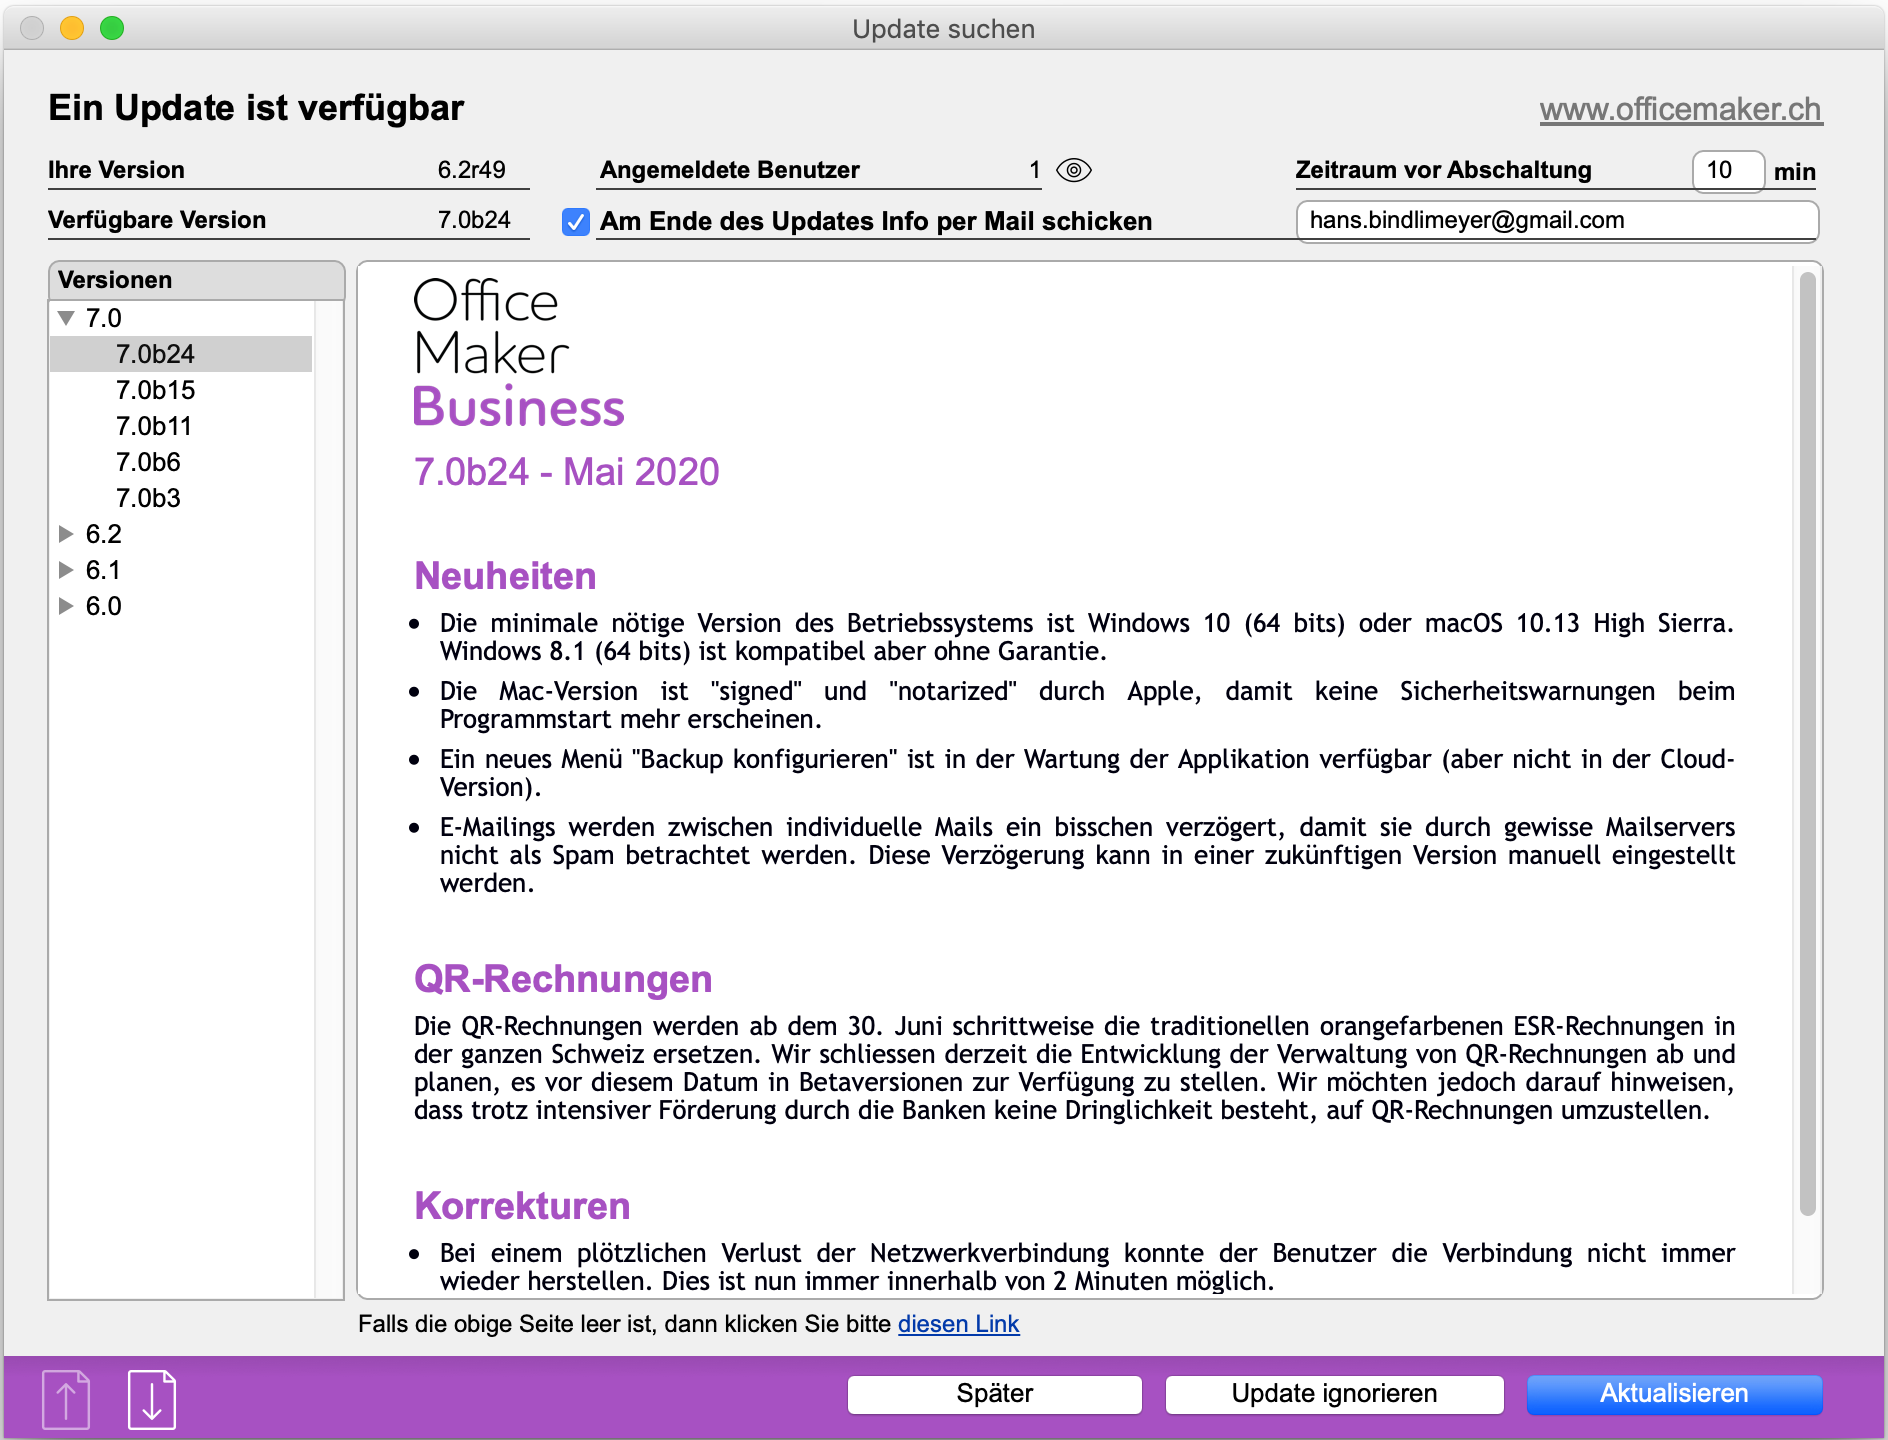Click the yellow minimize window button
This screenshot has height=1440, width=1888.
click(72, 28)
